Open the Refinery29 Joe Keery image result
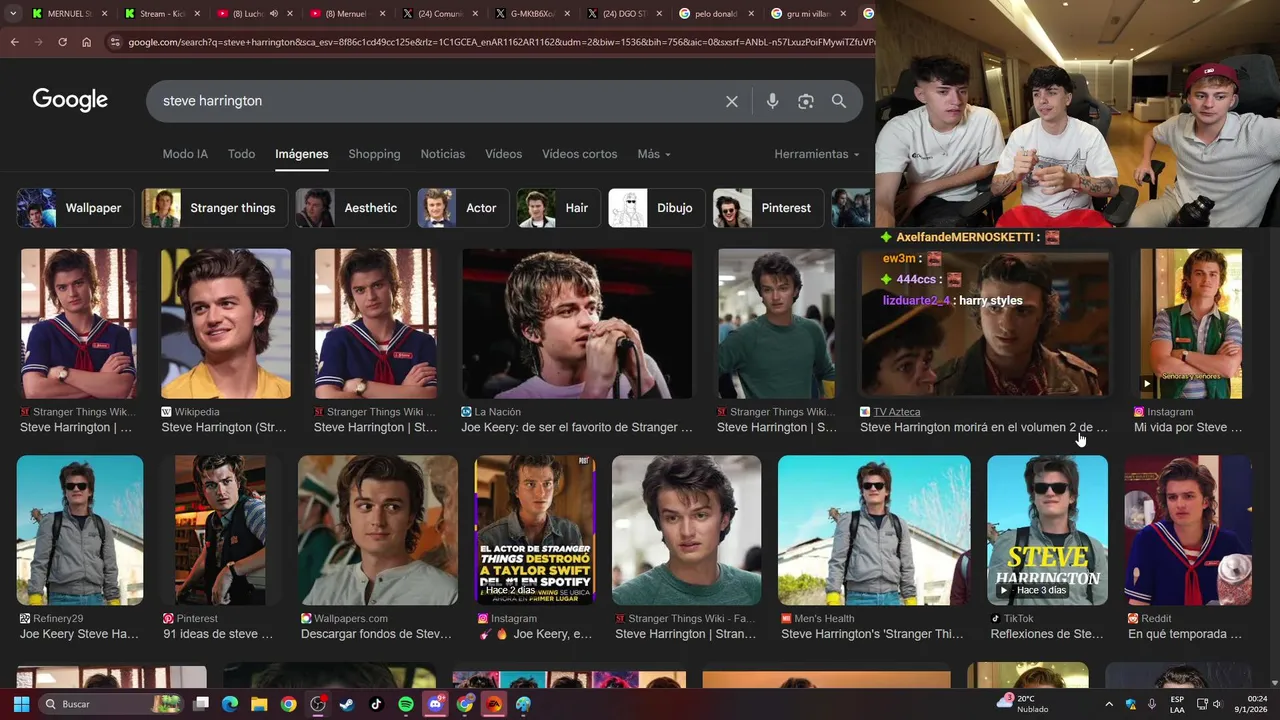 [80, 530]
